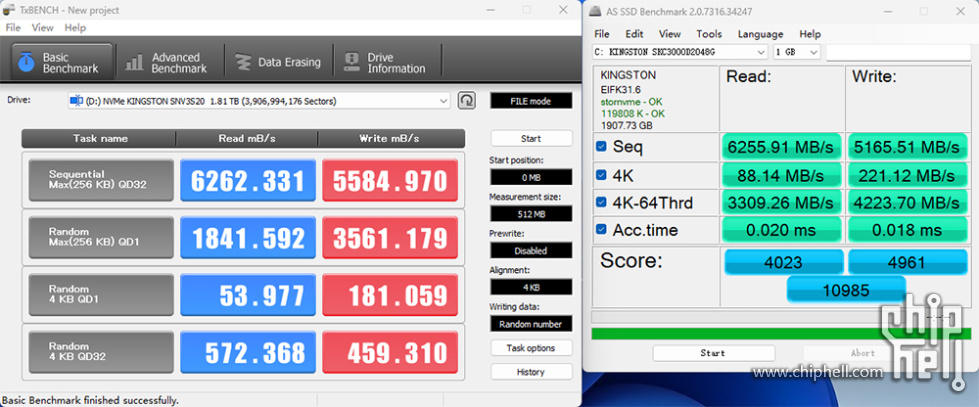Image resolution: width=979 pixels, height=407 pixels.
Task: Click the sequential read value 6262.331
Action: [x=248, y=180]
